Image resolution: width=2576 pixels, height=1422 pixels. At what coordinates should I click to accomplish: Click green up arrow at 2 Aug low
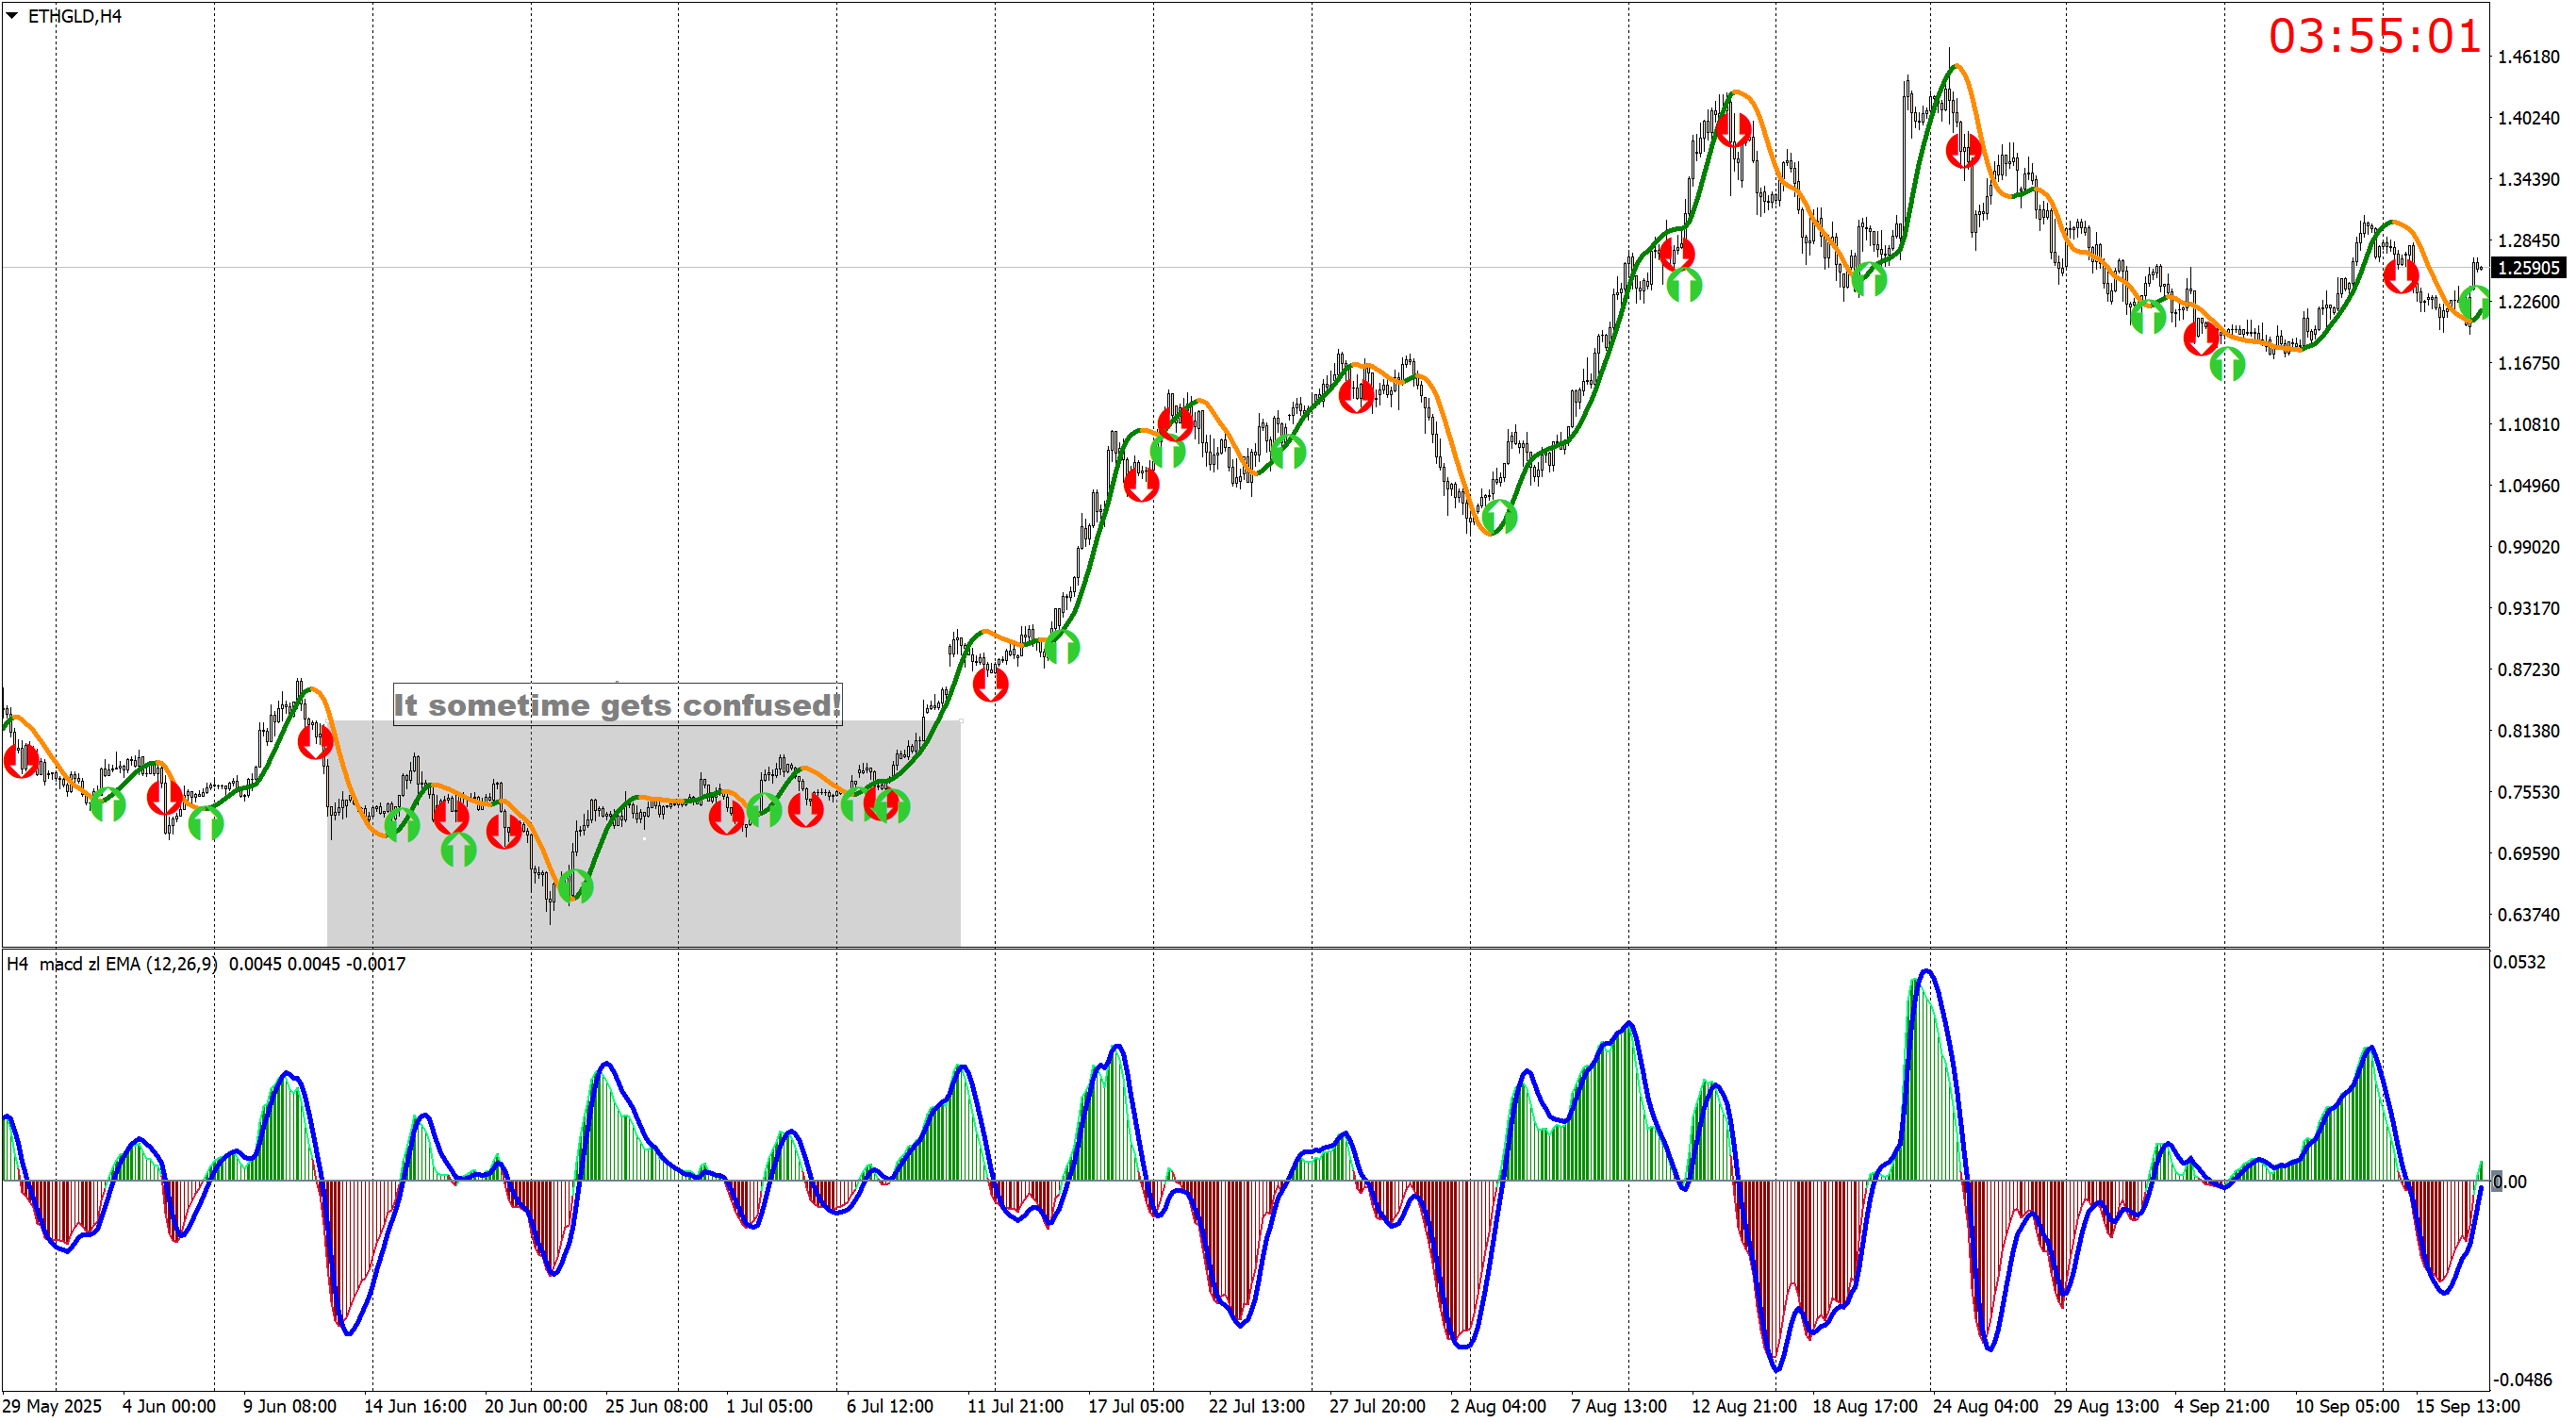1498,517
